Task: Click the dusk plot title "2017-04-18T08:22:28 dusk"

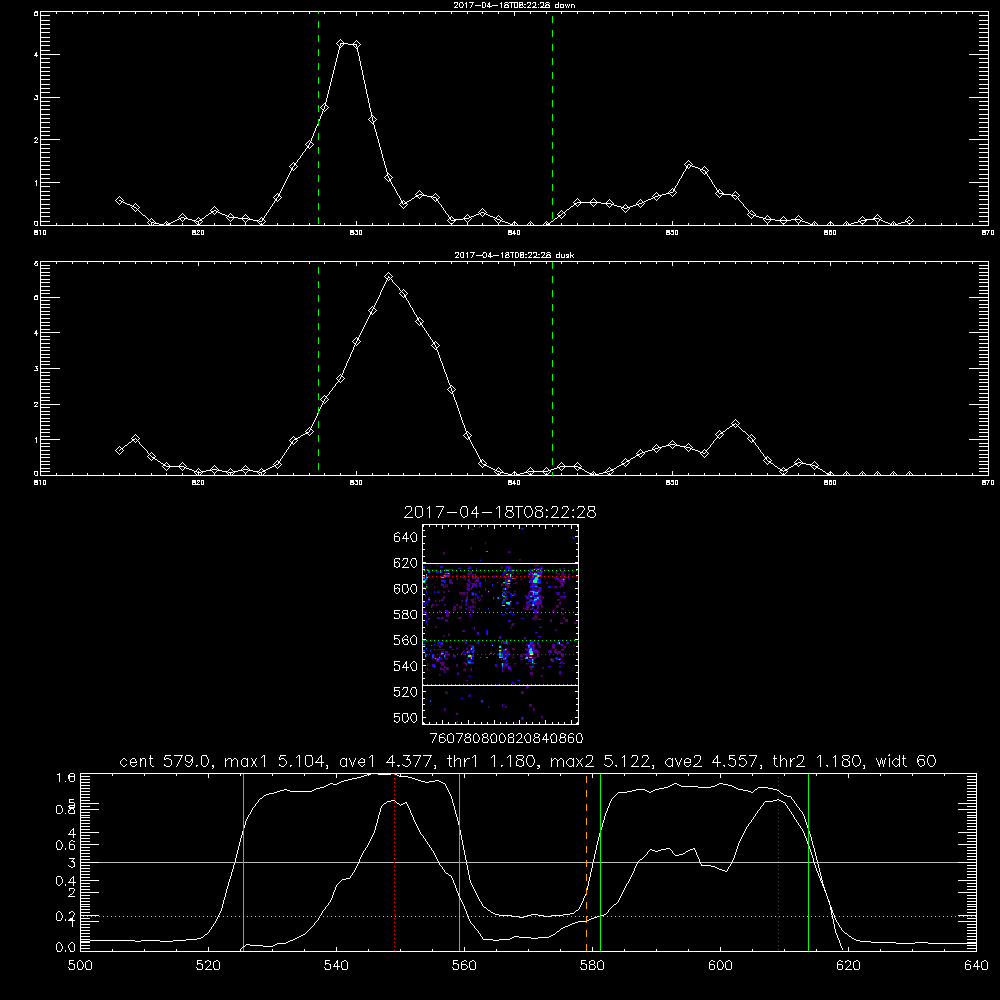Action: 514,255
